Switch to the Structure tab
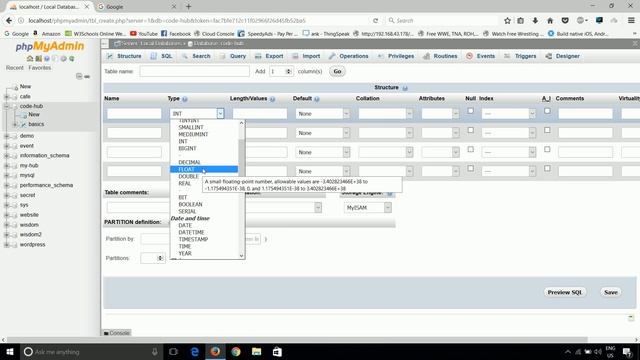Viewport: 640px width, 360px height. coord(124,56)
